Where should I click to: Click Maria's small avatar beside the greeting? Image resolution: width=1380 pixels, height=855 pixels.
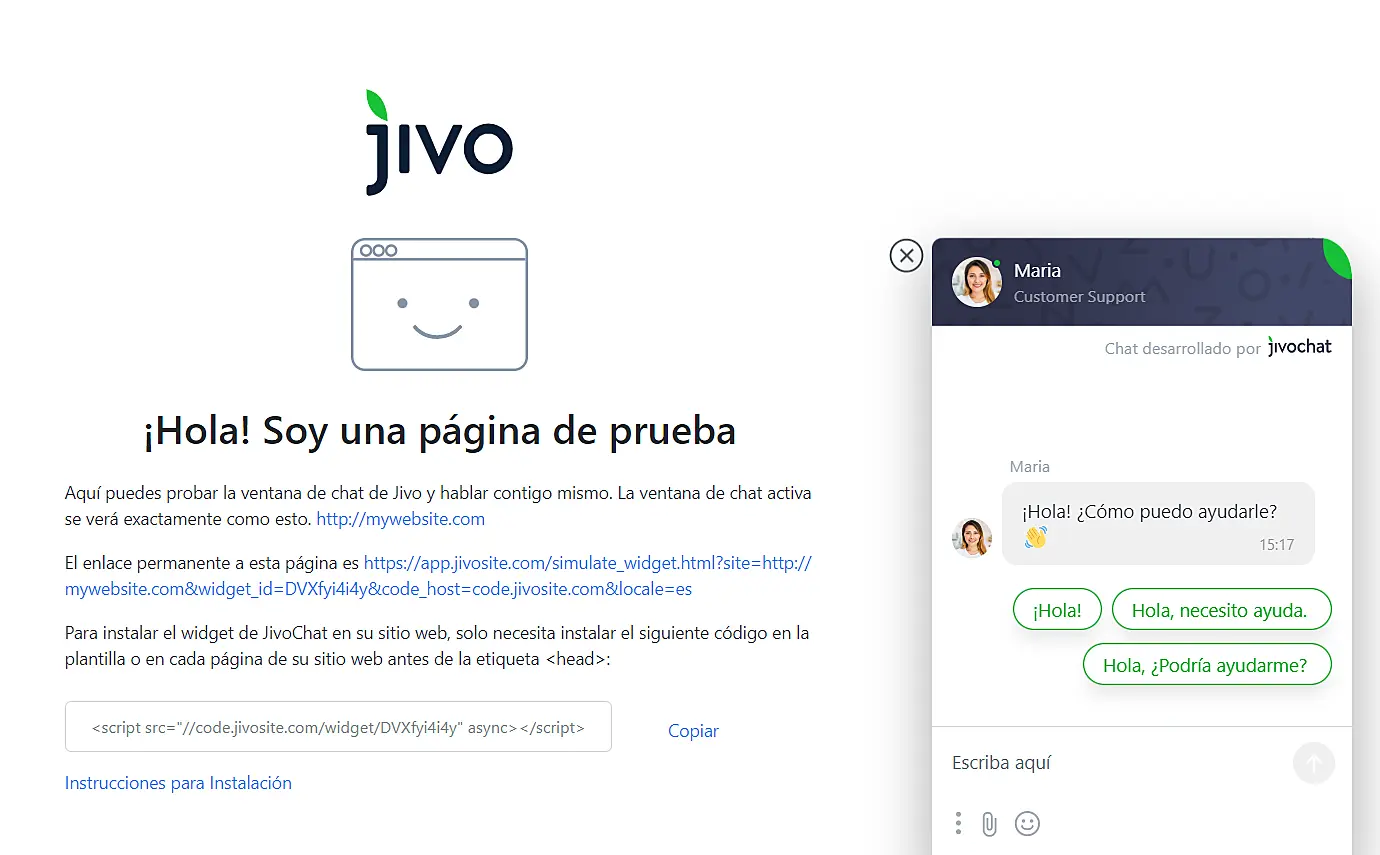tap(972, 538)
